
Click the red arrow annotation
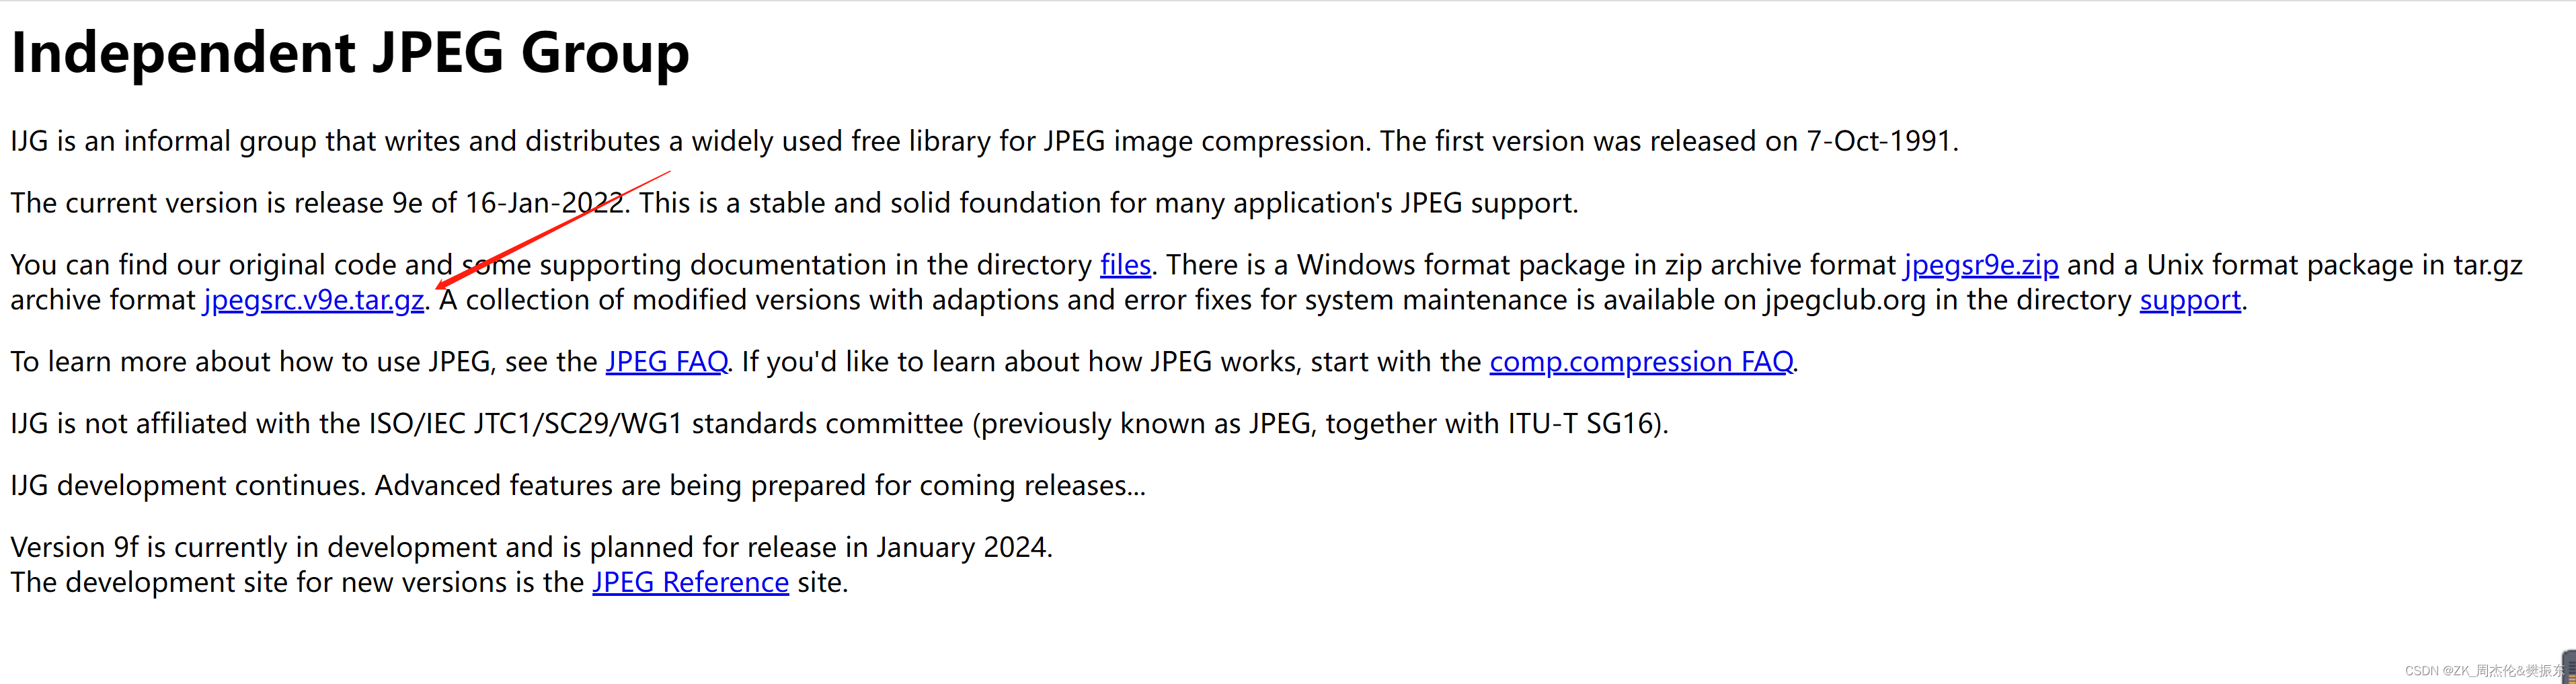coord(552,230)
